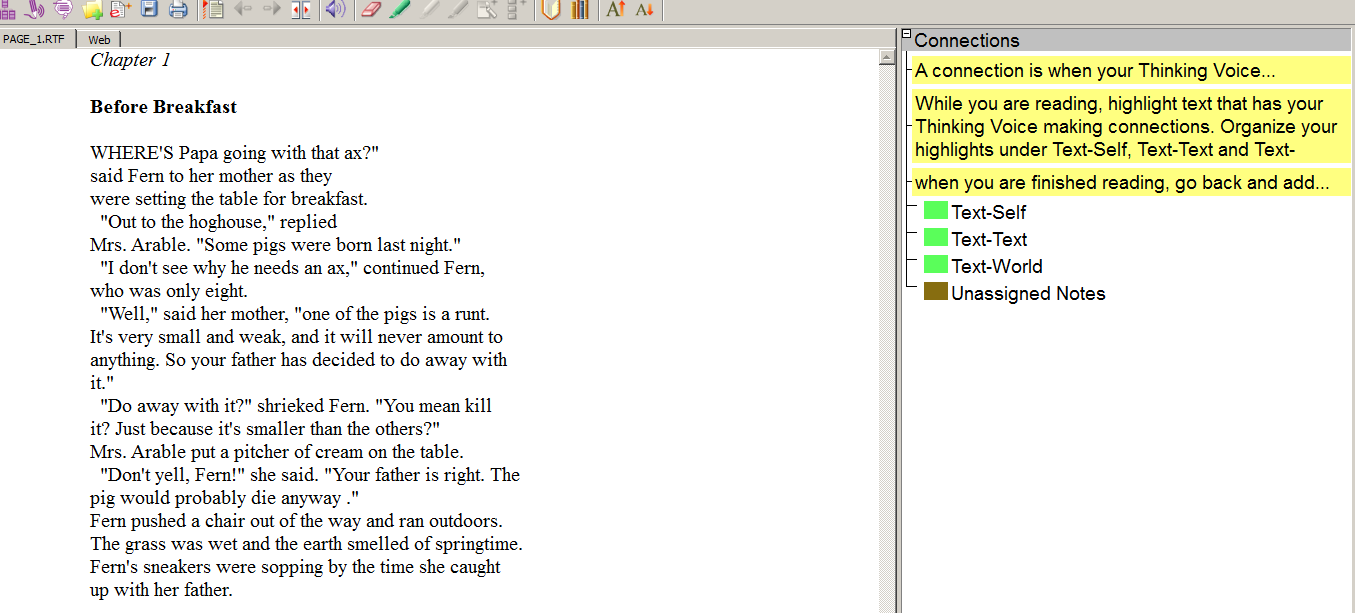The height and width of the screenshot is (613, 1355).
Task: Click the grayed-out outline list icon
Action: [x=516, y=10]
